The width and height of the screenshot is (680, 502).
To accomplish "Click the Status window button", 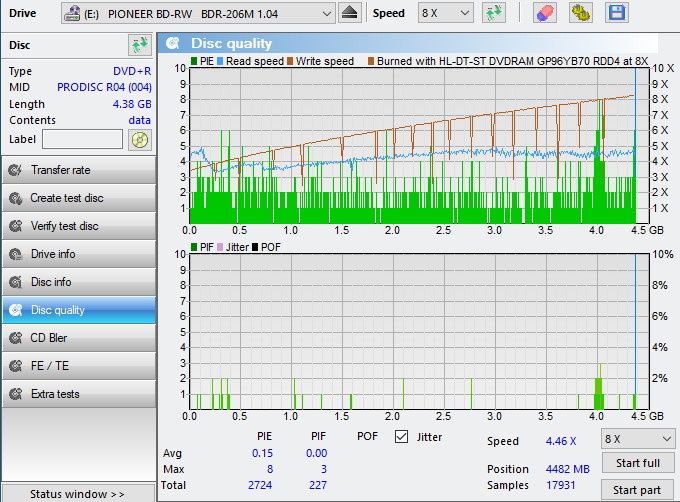I will click(78, 494).
